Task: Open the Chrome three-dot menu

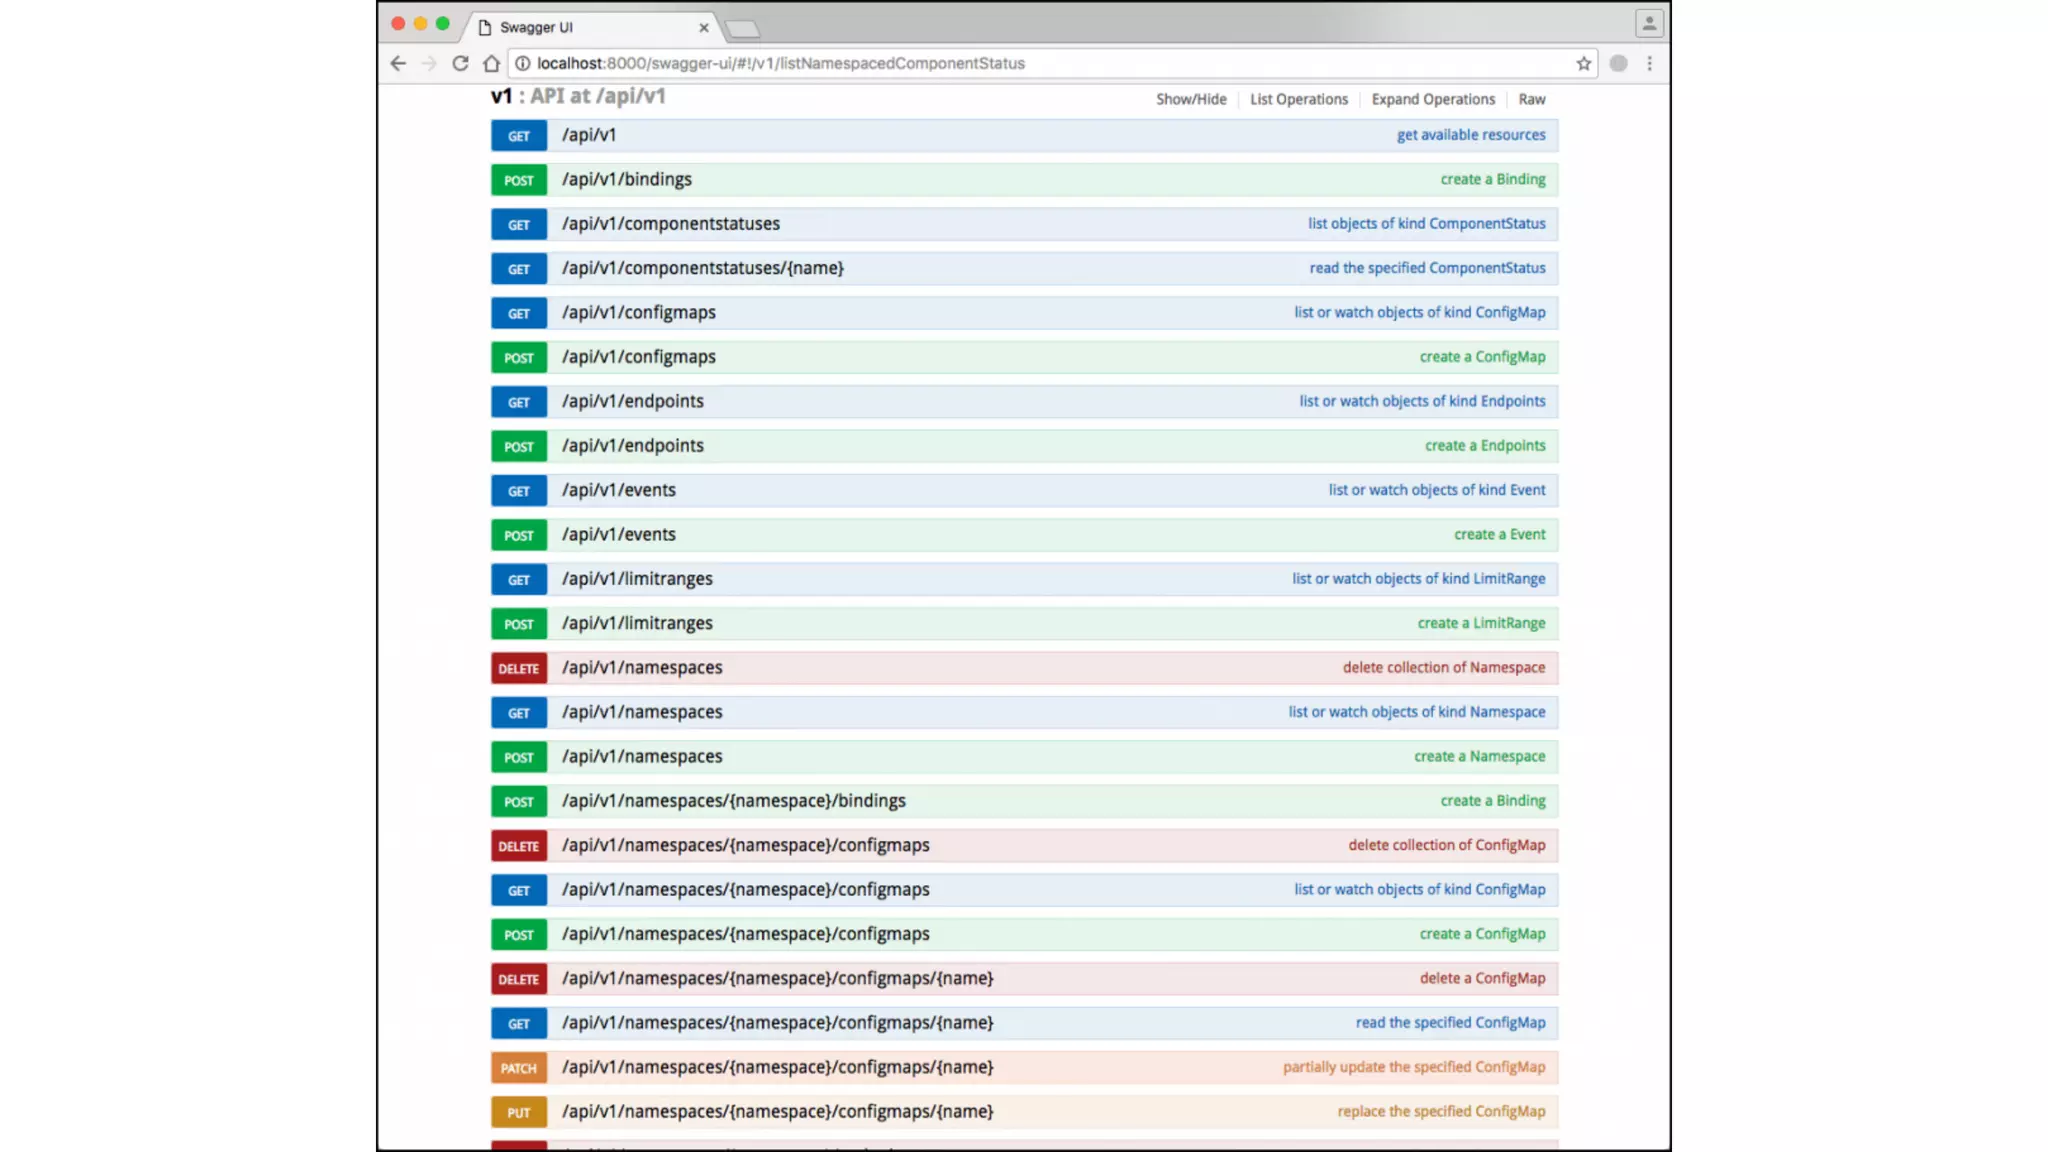Action: (1650, 63)
